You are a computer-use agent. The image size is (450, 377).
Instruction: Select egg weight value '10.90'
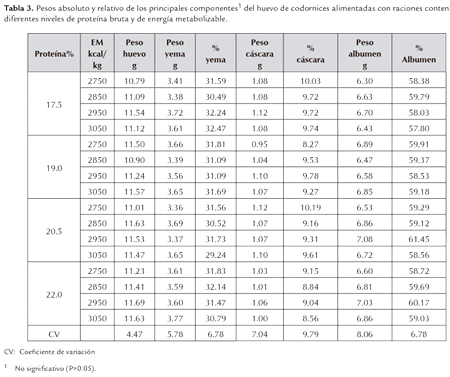click(134, 160)
